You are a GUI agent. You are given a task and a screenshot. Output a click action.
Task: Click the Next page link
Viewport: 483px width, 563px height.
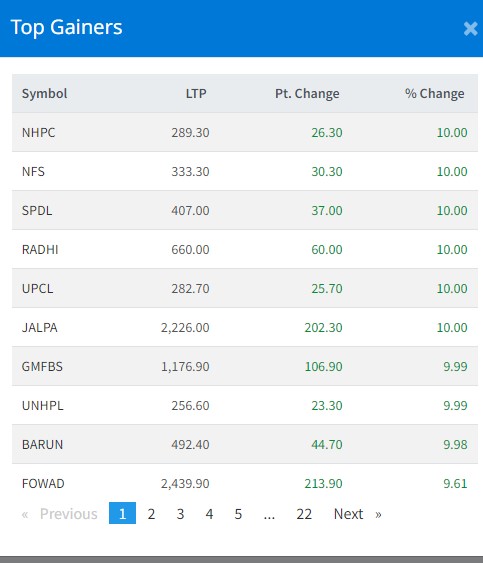click(357, 514)
